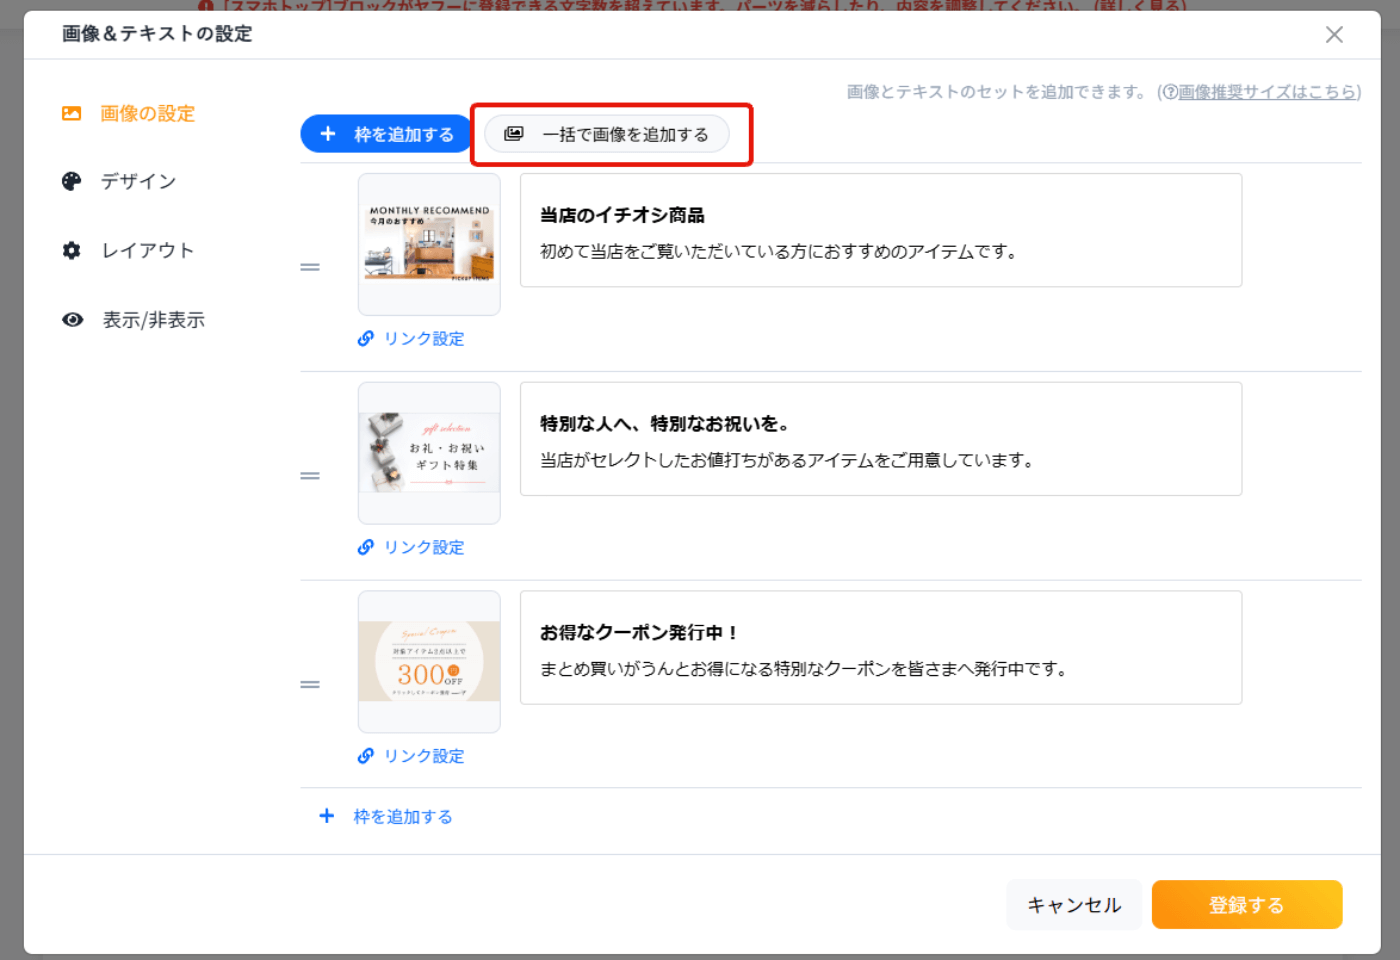Open リンク設定 under the Monthly Recommend image
The image size is (1400, 960).
[411, 339]
